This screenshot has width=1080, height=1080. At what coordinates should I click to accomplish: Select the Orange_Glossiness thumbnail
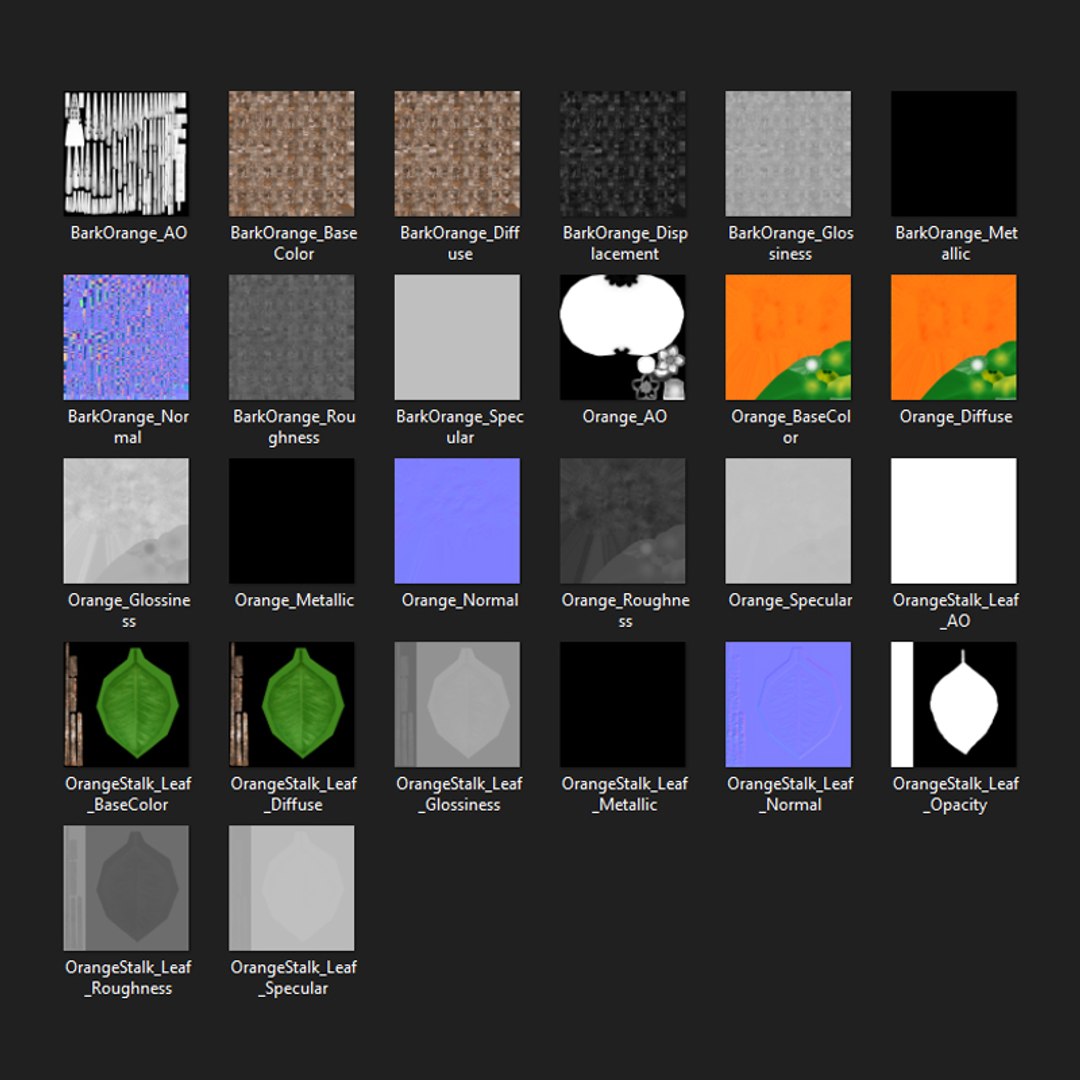[126, 521]
